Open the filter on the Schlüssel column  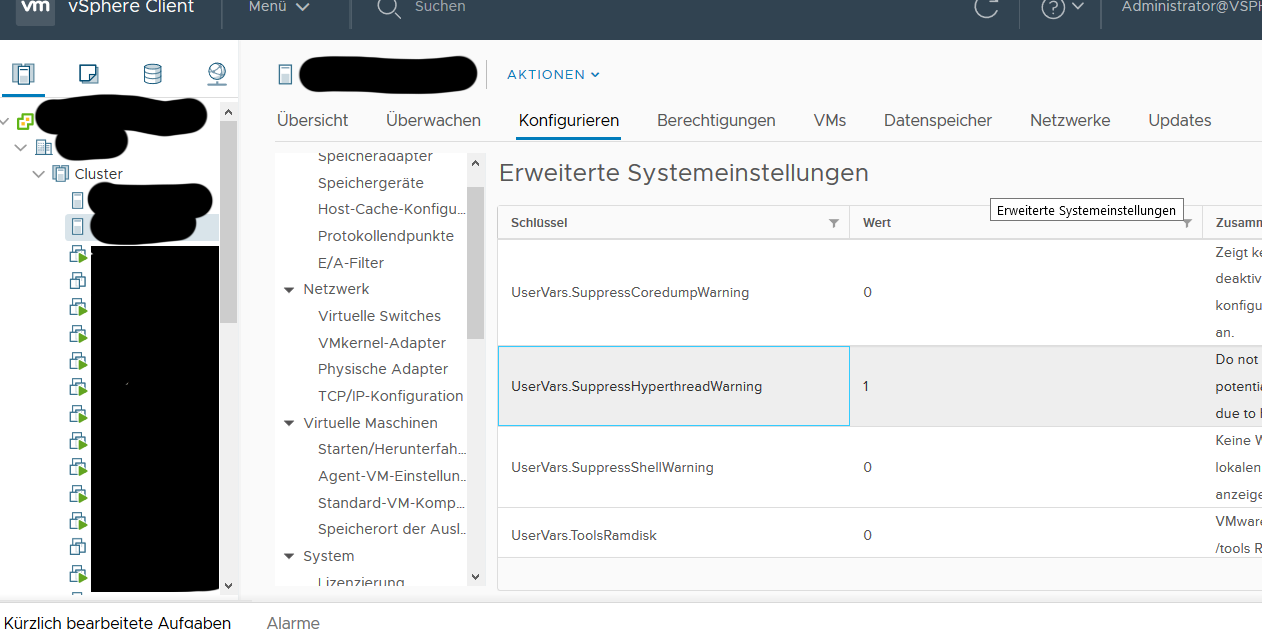pyautogui.click(x=834, y=222)
